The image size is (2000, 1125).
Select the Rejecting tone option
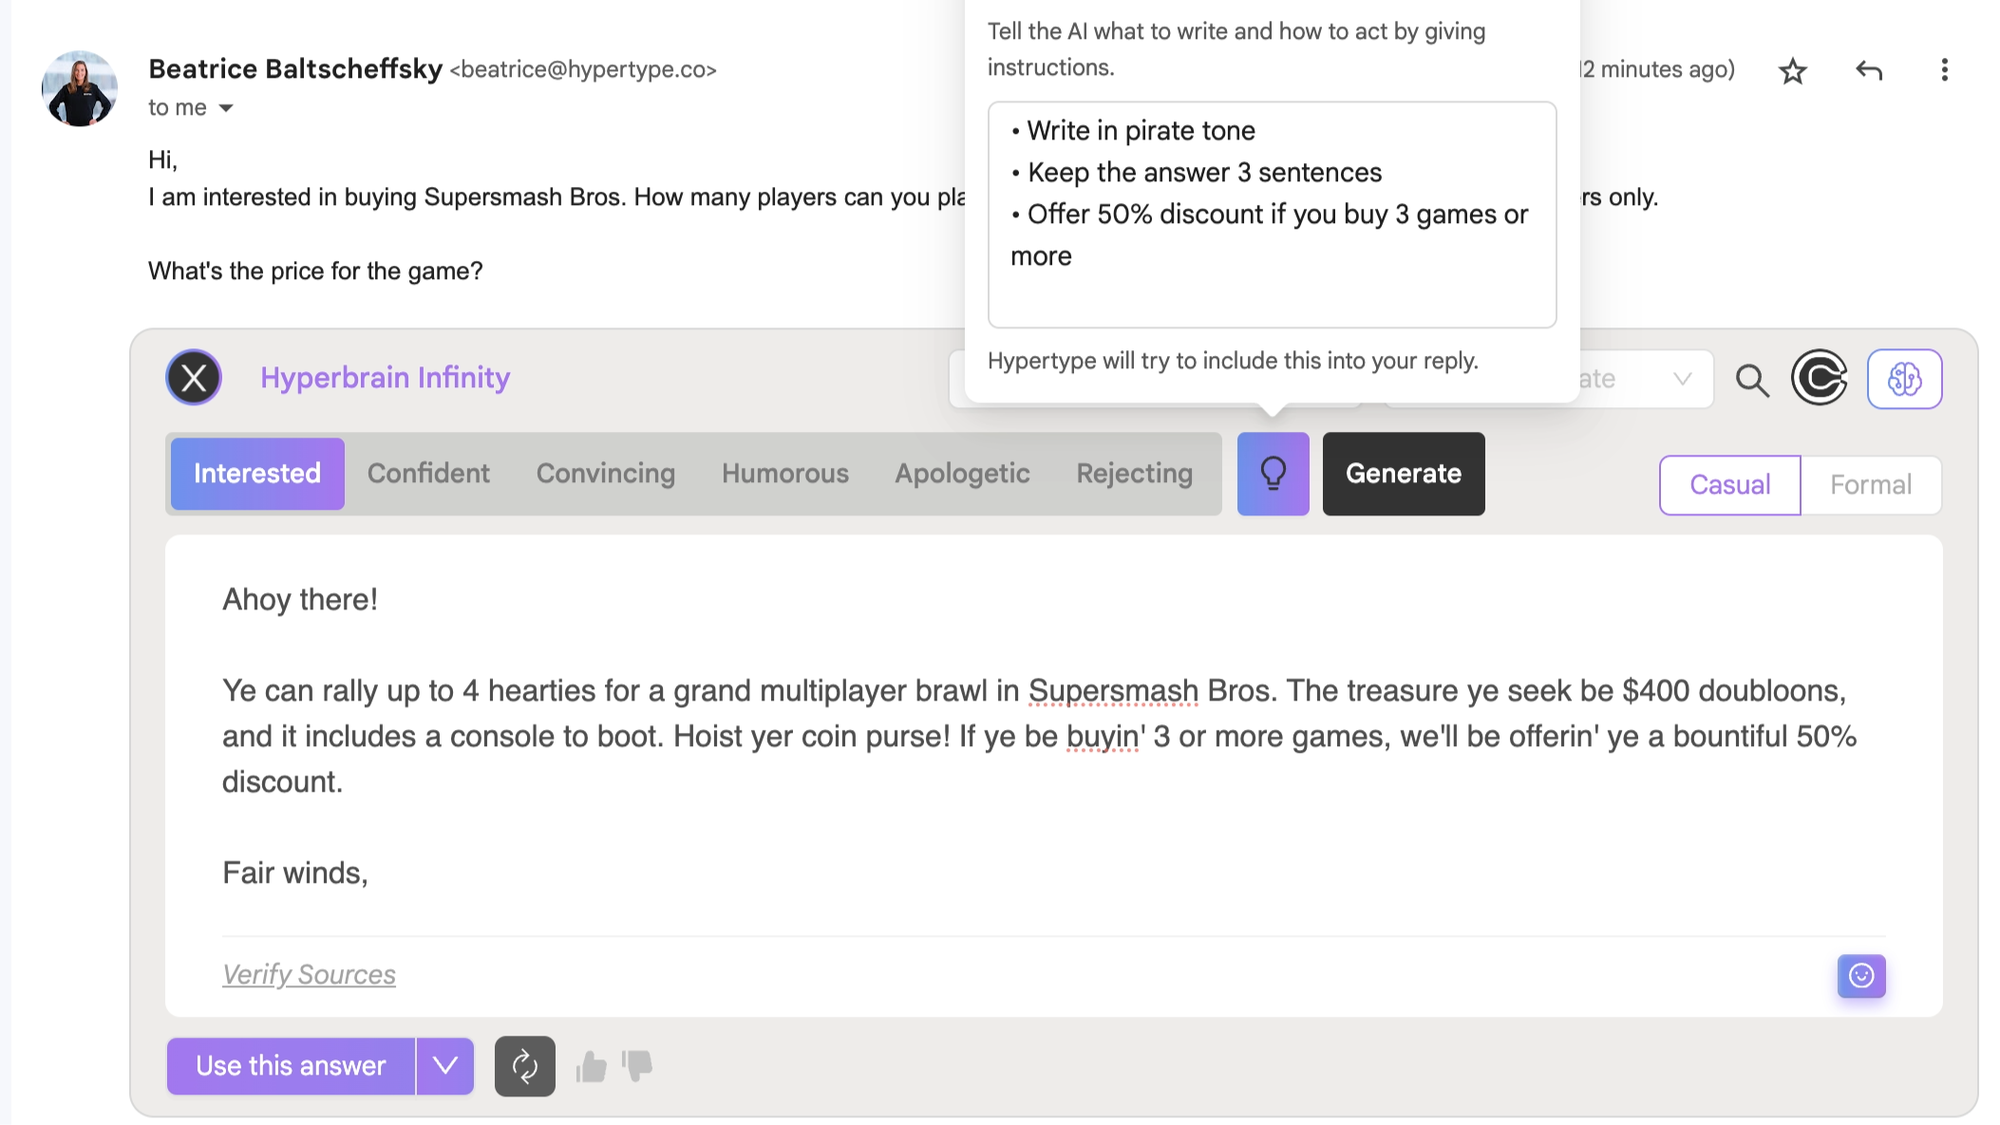1135,474
